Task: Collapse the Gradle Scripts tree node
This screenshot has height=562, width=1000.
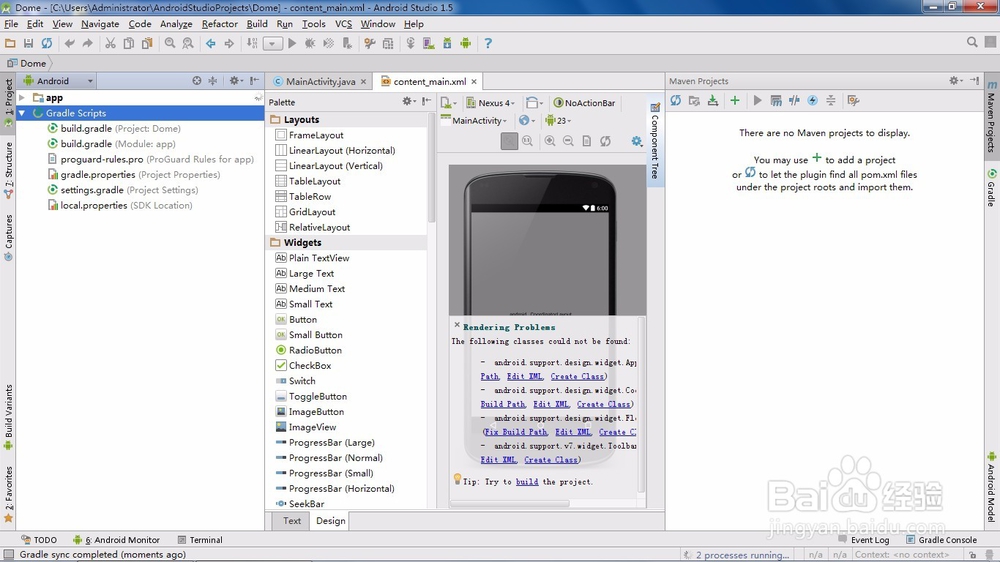Action: click(x=22, y=113)
